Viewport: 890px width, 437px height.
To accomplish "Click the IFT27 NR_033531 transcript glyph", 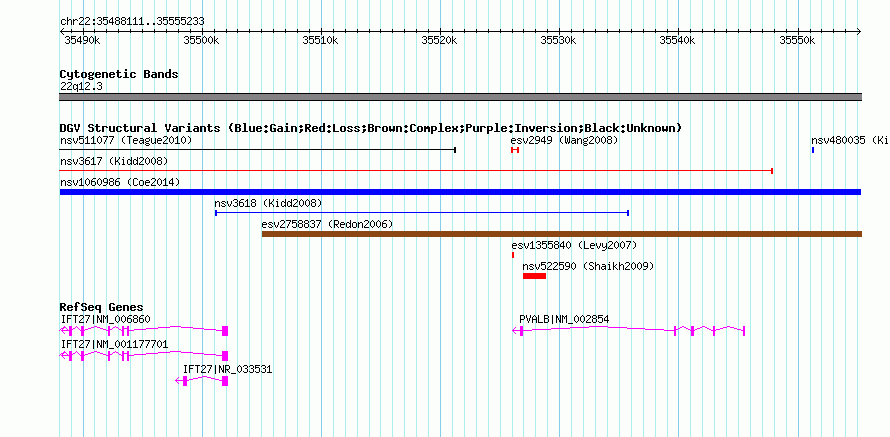I will tap(202, 381).
